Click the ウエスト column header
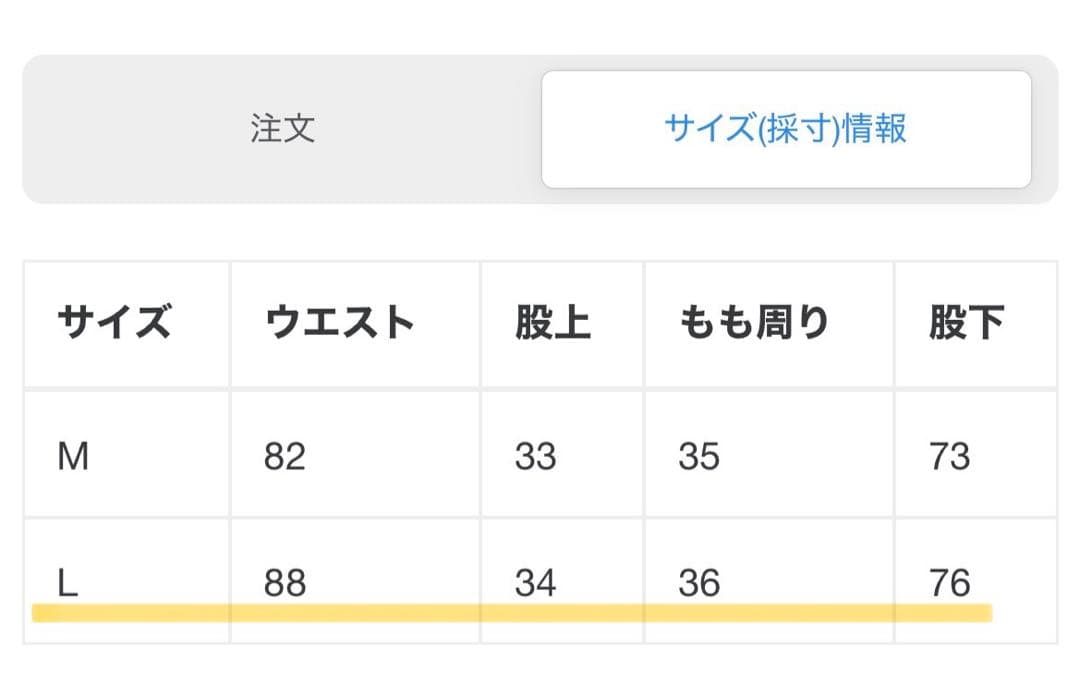The width and height of the screenshot is (1080, 686). click(x=340, y=323)
